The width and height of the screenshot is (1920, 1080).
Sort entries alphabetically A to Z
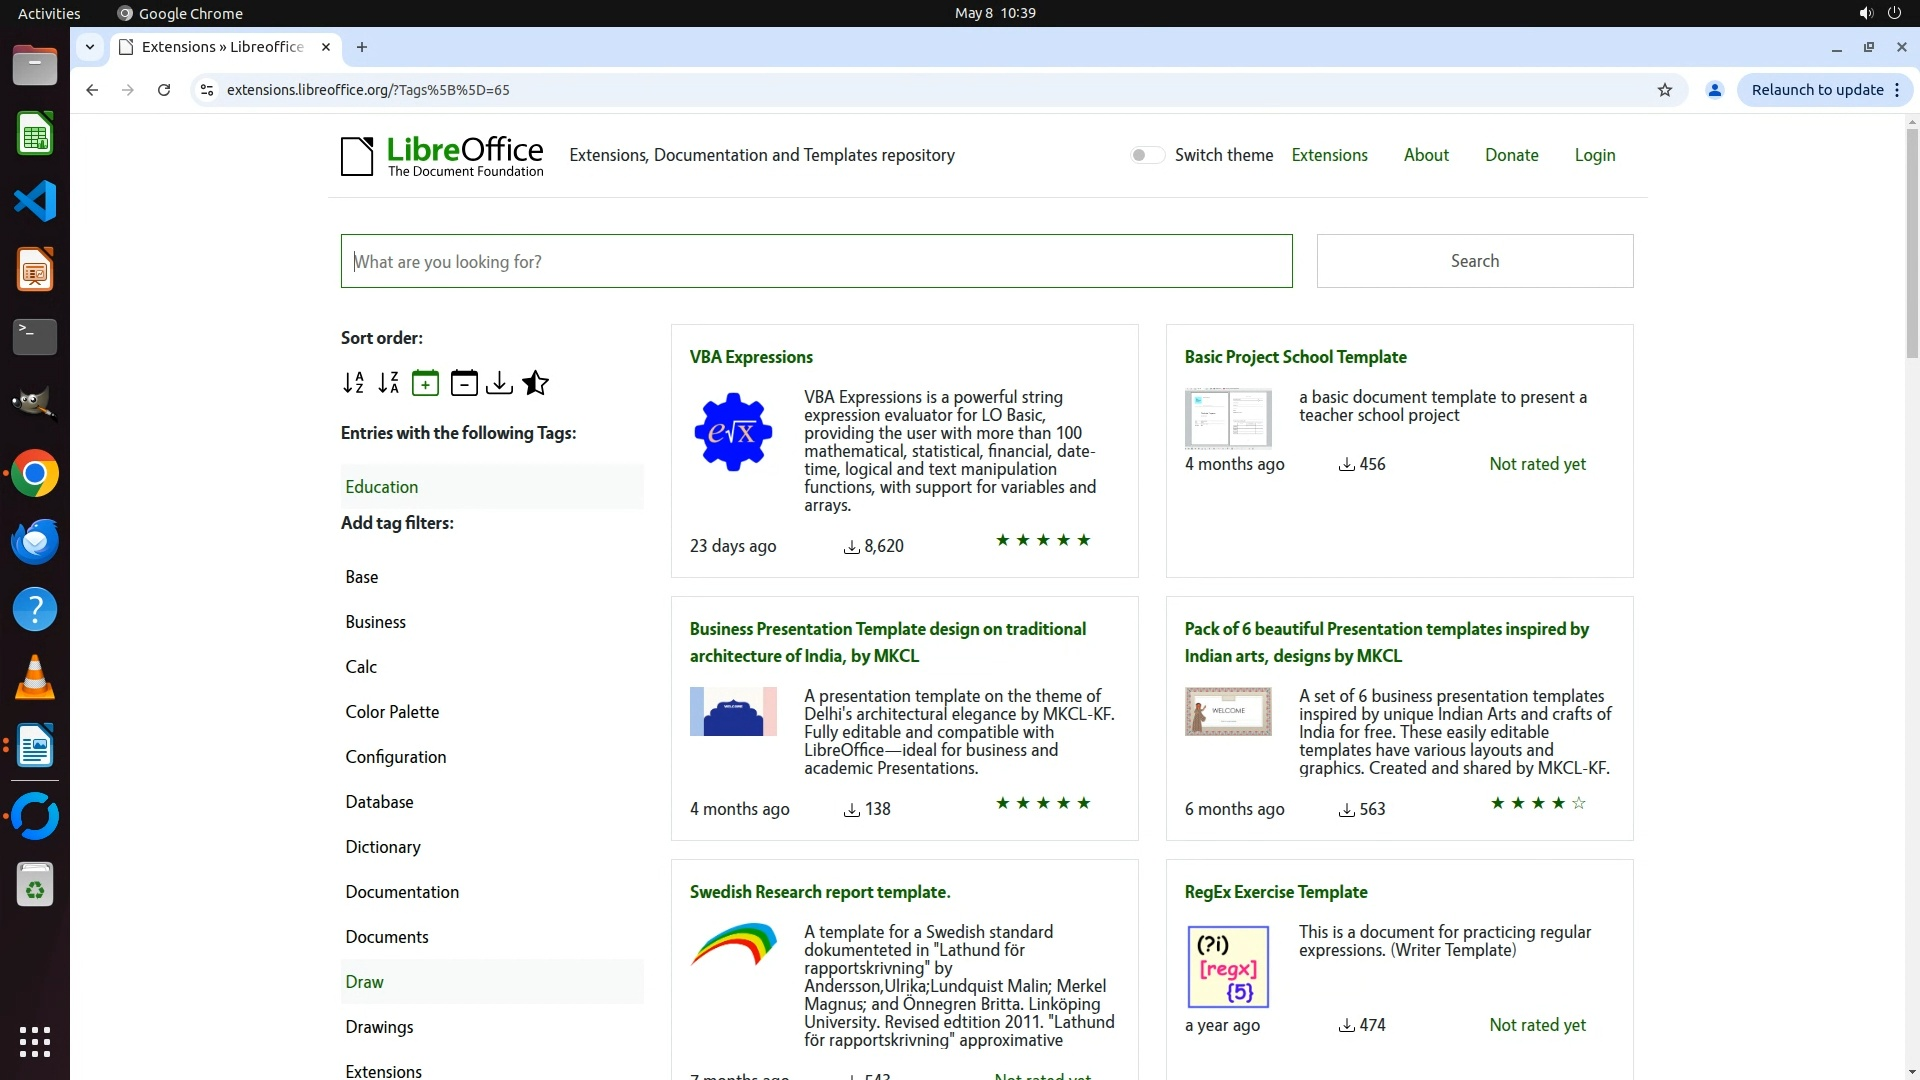(x=353, y=383)
